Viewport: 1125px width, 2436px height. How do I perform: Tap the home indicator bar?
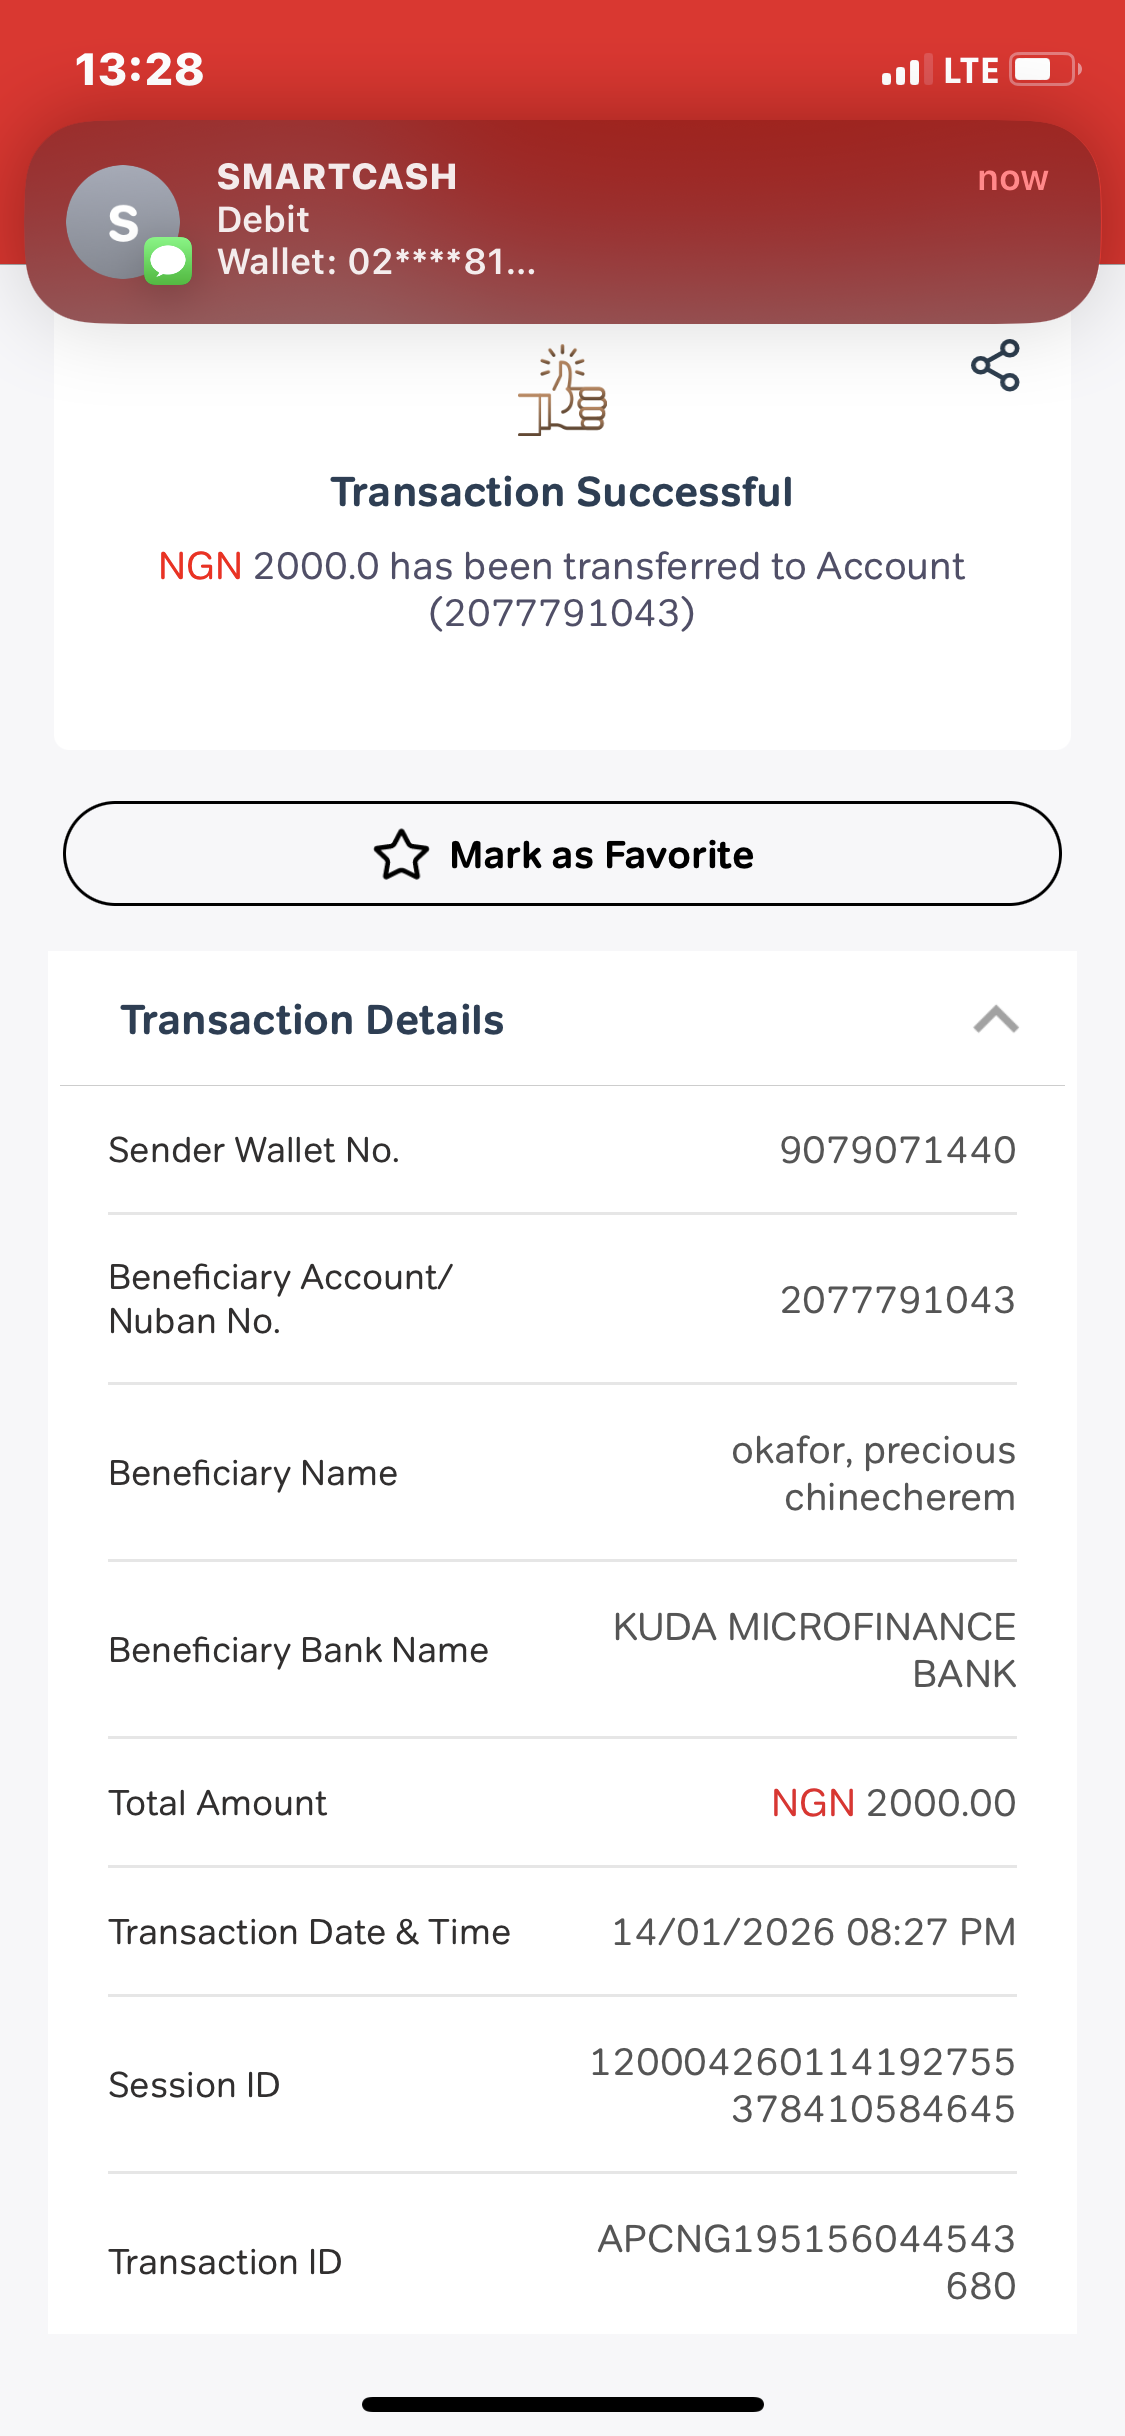(x=562, y=2404)
